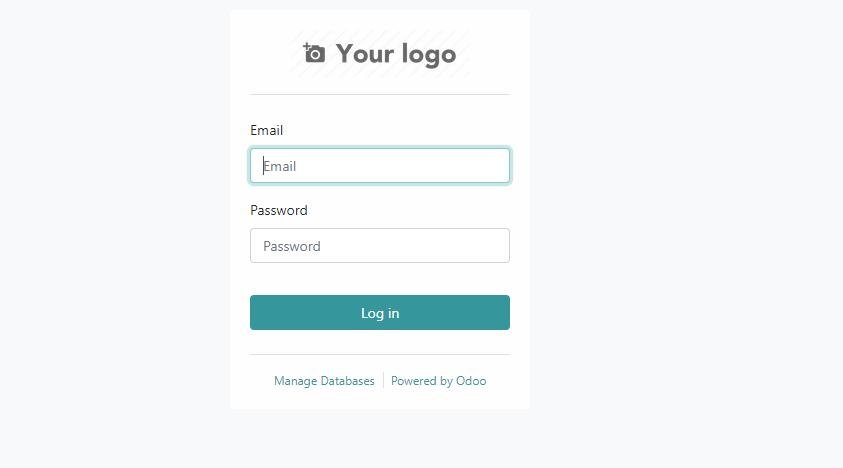Click the word Odoo in the footer
Screen dimensions: 843x468
(471, 381)
